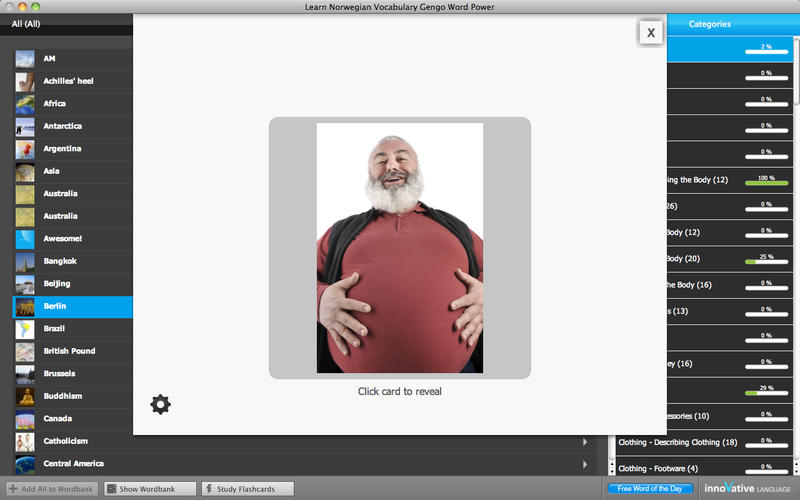This screenshot has width=800, height=500.
Task: Select the word 'Beijing' in list
Action: (x=57, y=284)
